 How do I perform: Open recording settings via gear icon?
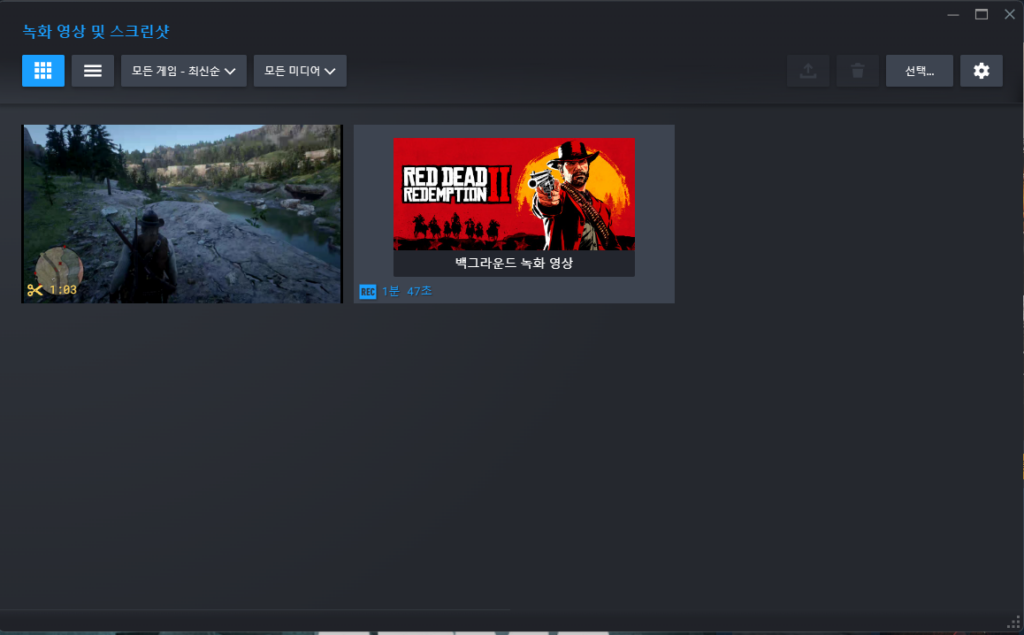point(981,71)
